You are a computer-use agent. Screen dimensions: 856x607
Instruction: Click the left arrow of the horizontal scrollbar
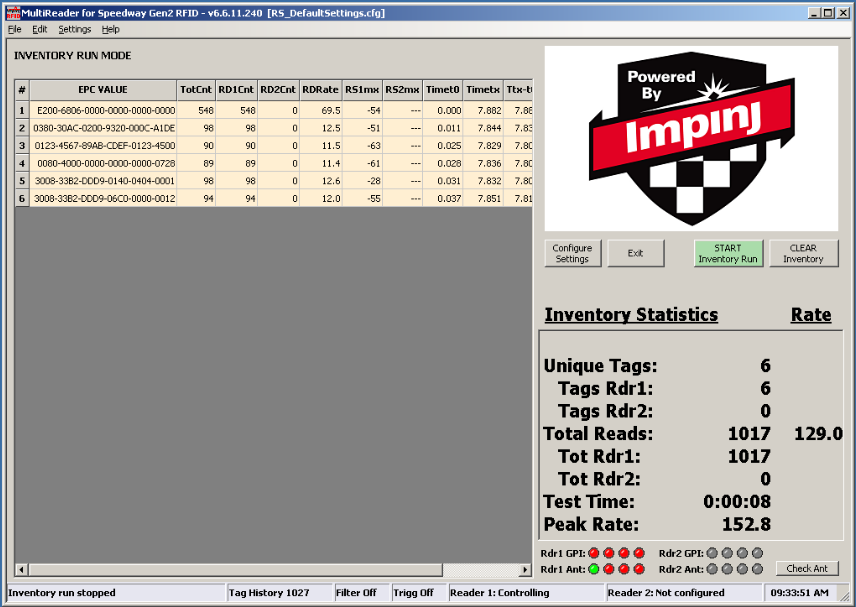point(21,570)
